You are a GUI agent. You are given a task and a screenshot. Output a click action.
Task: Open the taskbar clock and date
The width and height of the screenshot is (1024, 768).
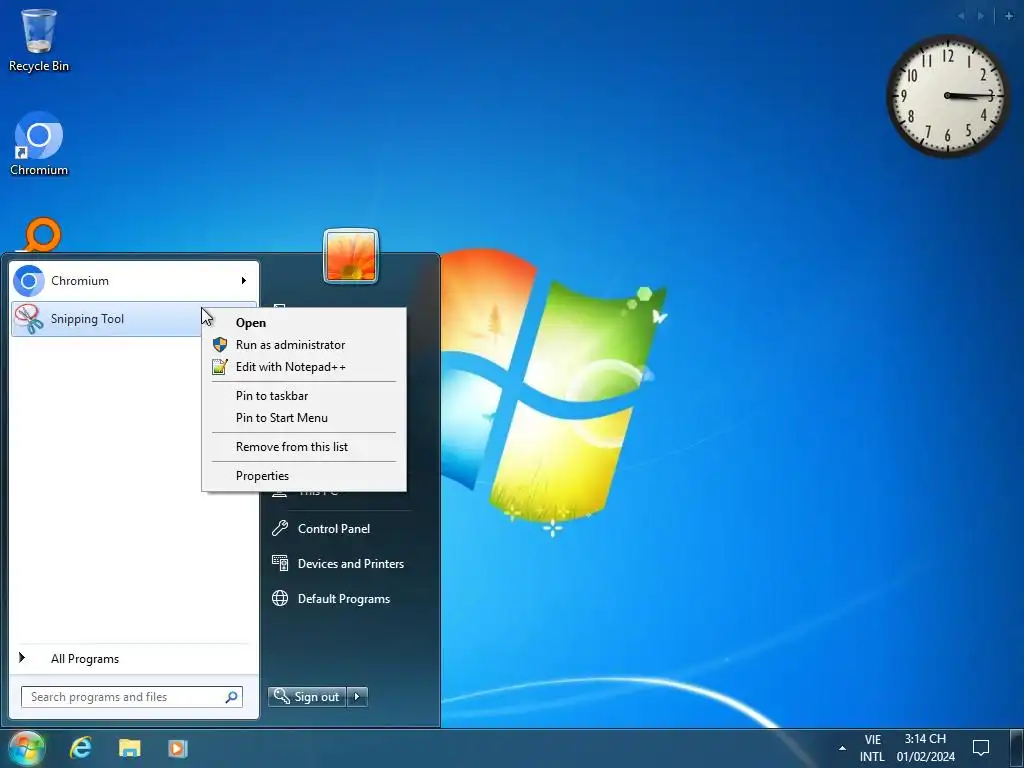point(925,748)
